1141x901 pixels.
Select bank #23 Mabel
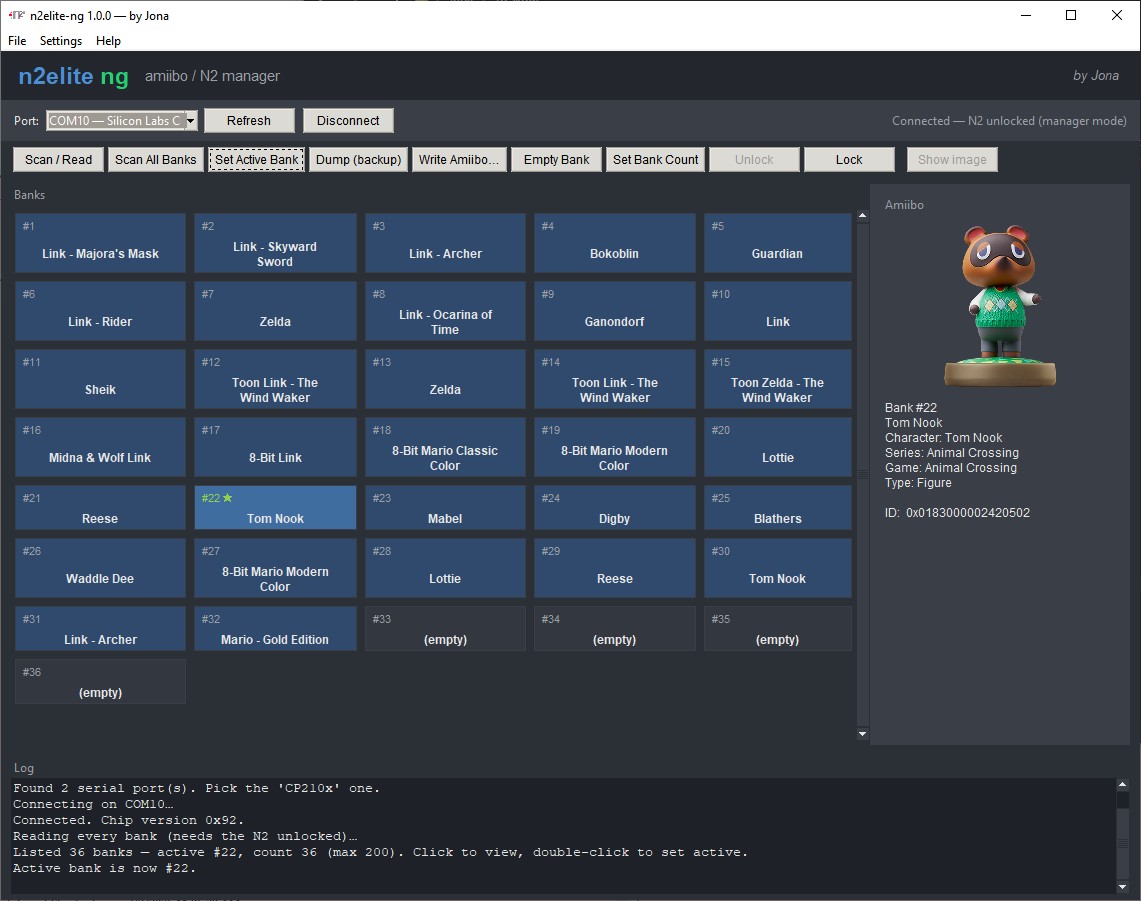[445, 508]
